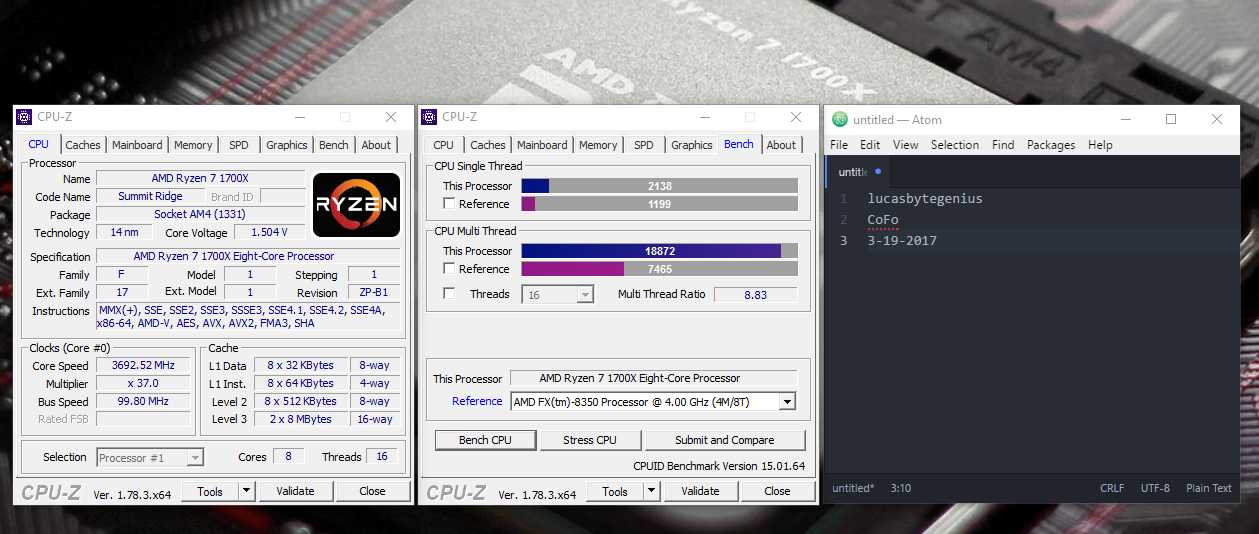1259x534 pixels.
Task: Click the Bench CPU button
Action: [x=485, y=440]
